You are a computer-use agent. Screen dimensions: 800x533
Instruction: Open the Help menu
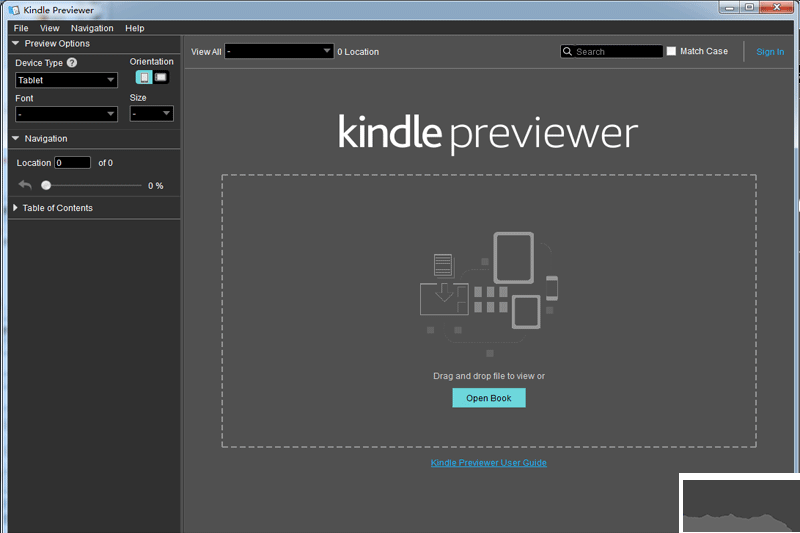pos(135,28)
